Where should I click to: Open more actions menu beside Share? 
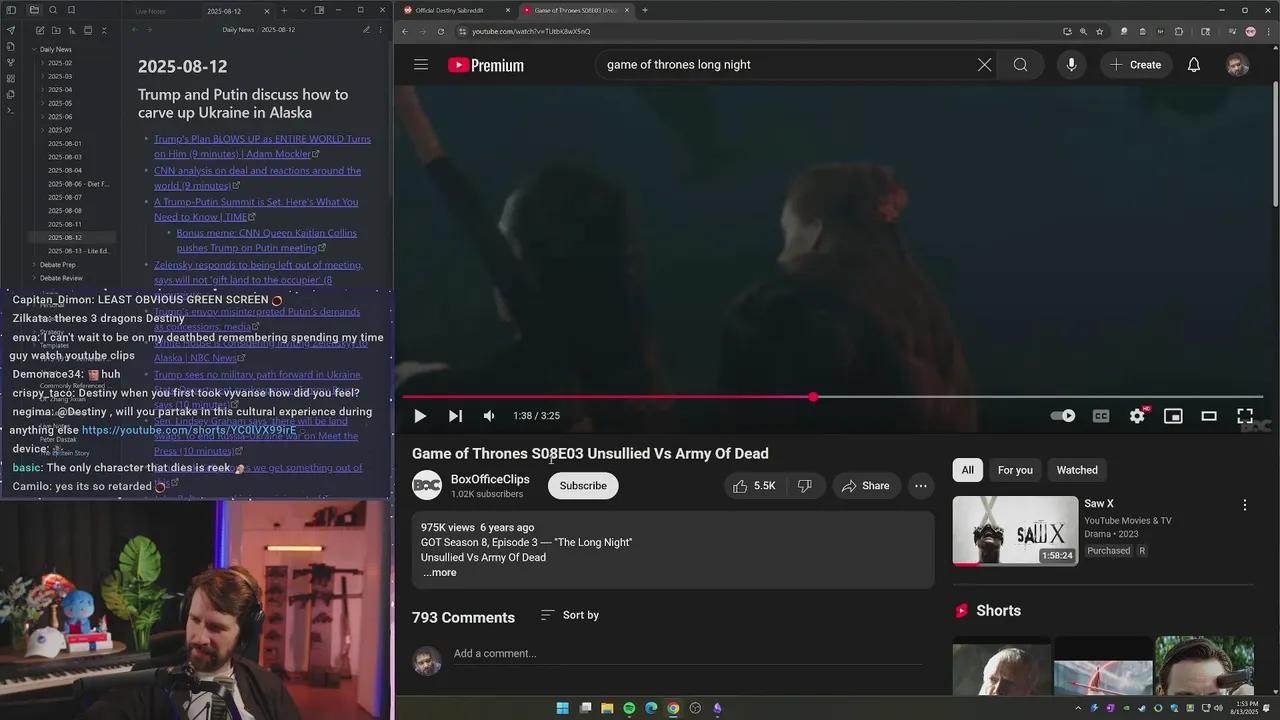coord(921,486)
